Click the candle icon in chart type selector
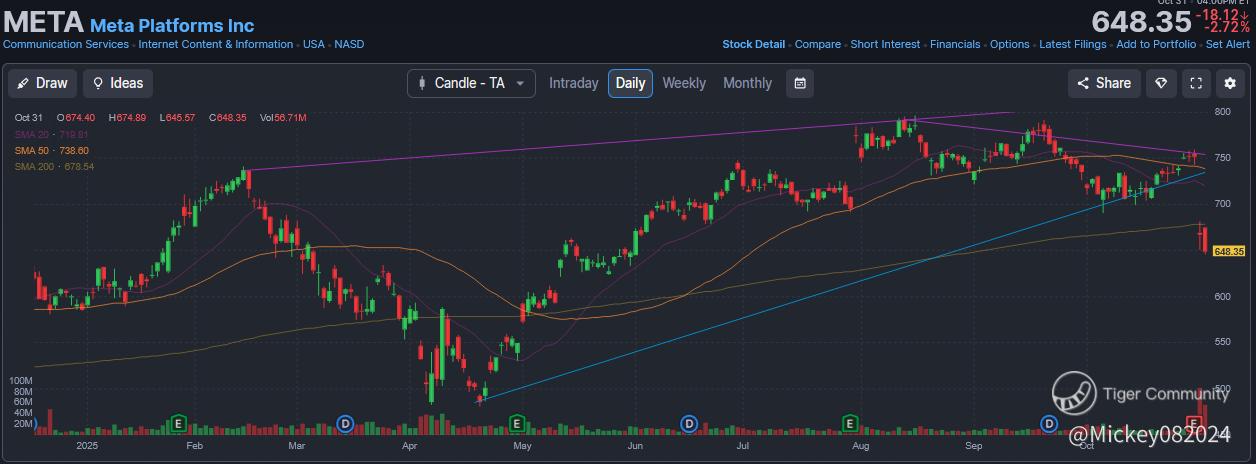 click(422, 83)
